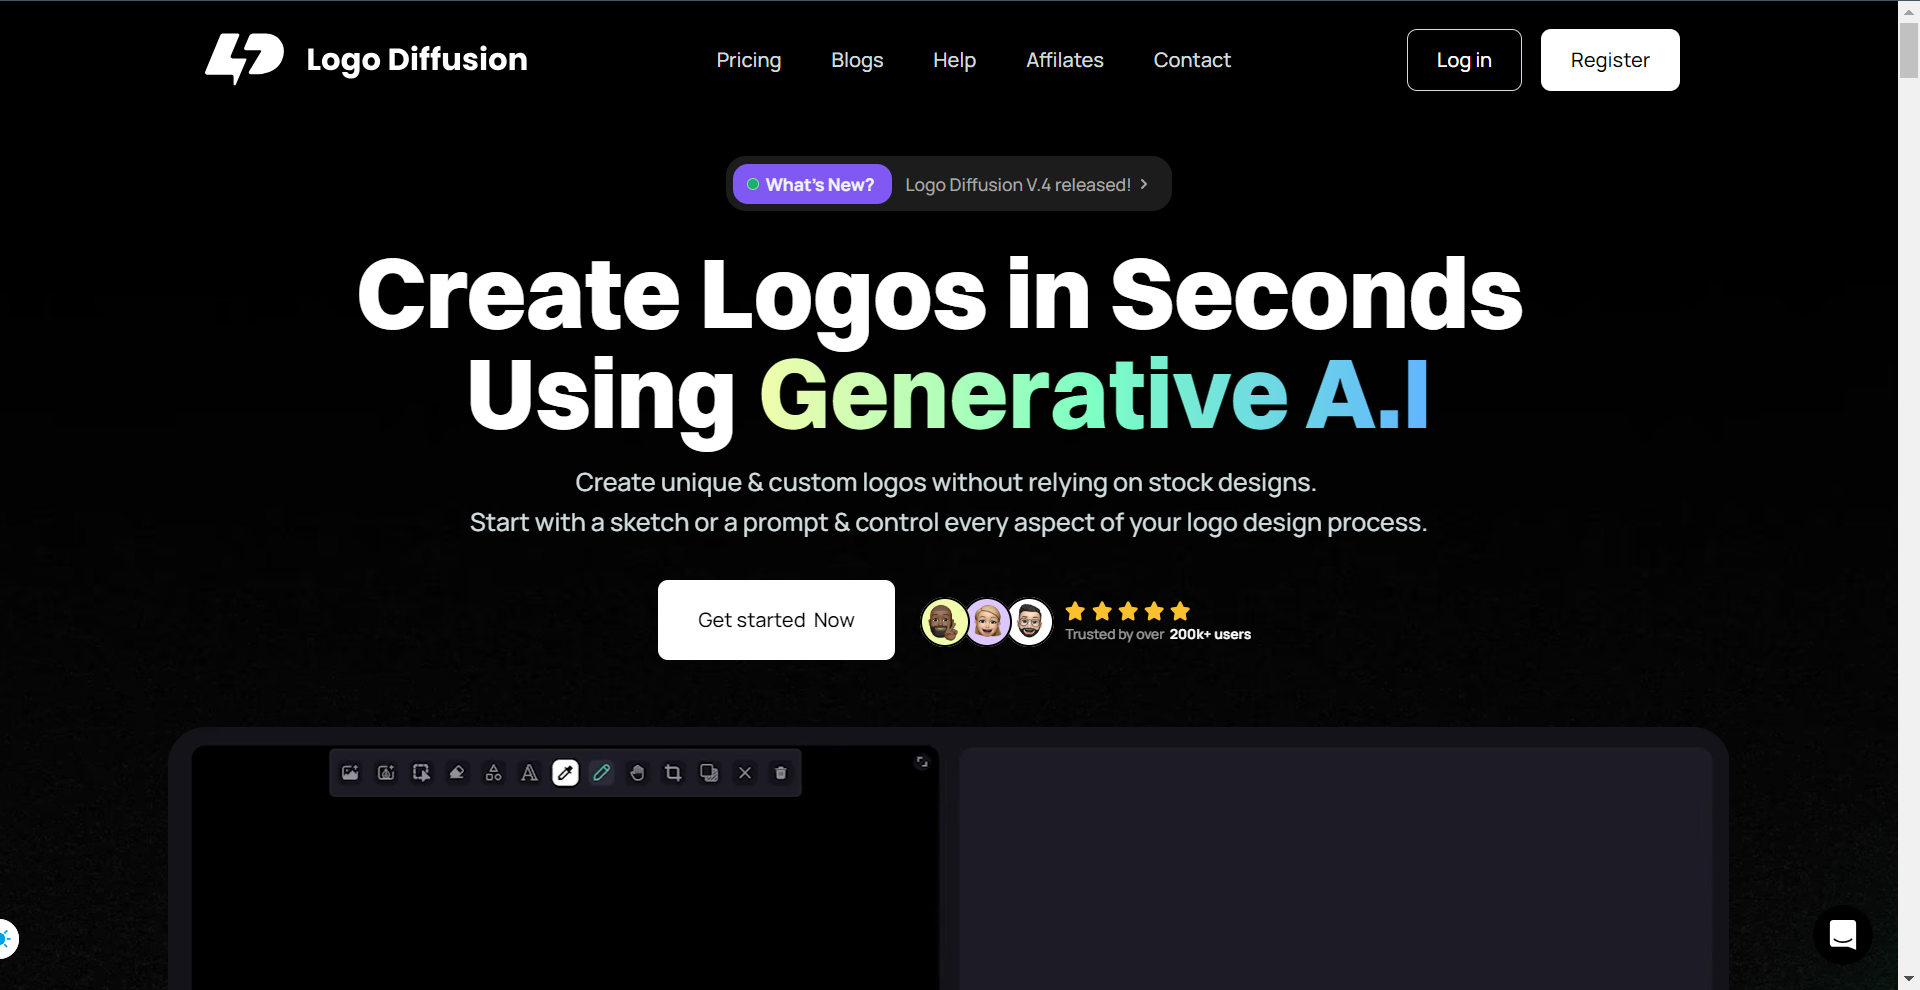
Task: Open the Contact page
Action: pos(1192,60)
